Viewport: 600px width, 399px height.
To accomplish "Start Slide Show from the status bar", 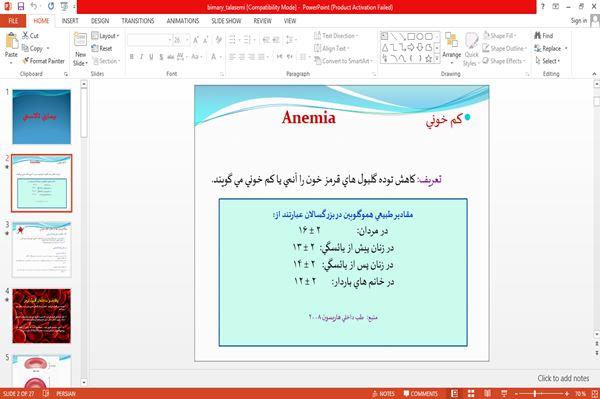I will tap(504, 394).
